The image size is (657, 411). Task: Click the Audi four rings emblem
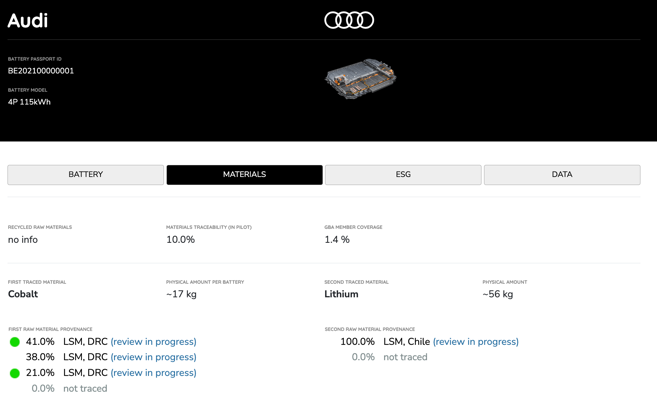[x=349, y=20]
